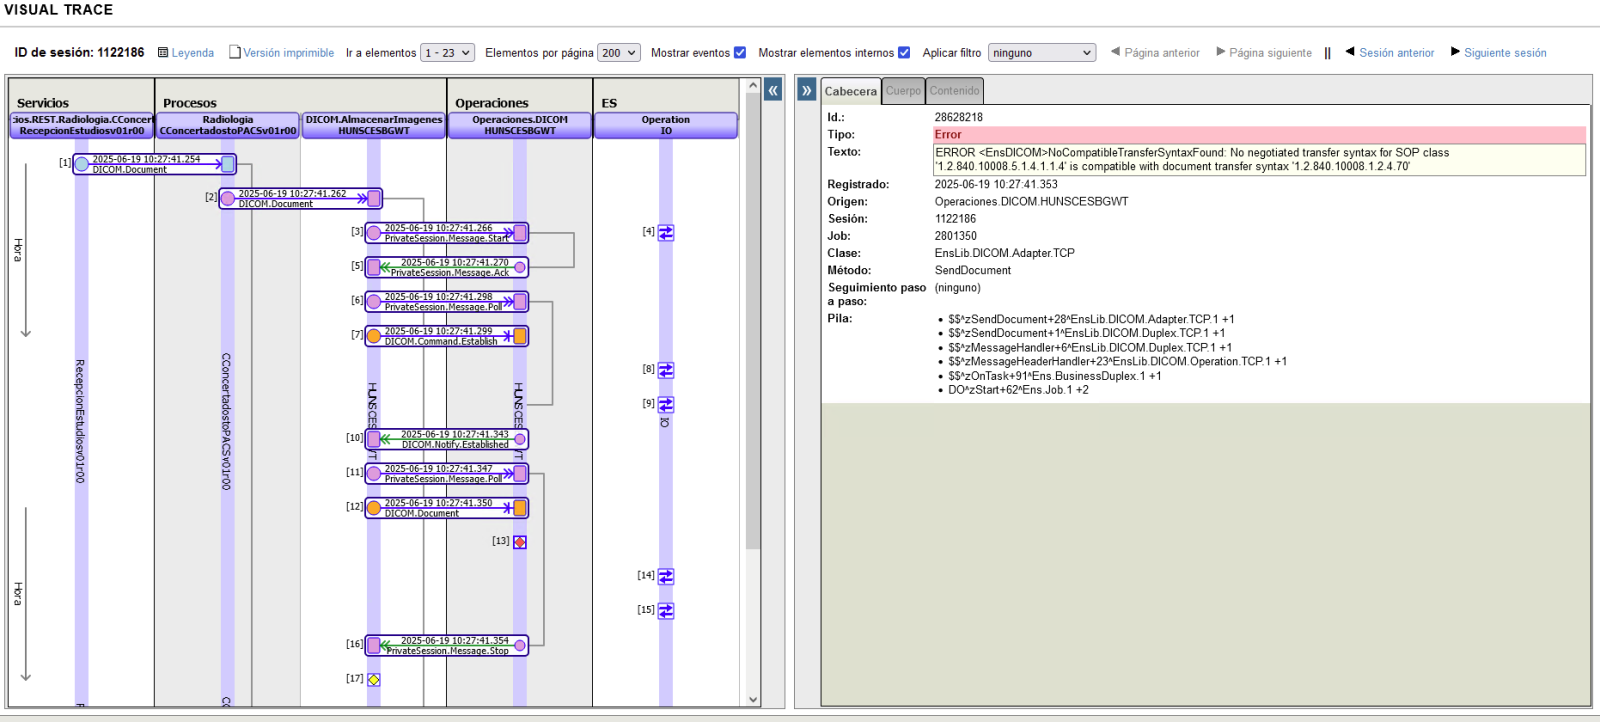Select message 3 PrivateSession.Message.Start
Screen dimensions: 1600x722
tap(447, 233)
